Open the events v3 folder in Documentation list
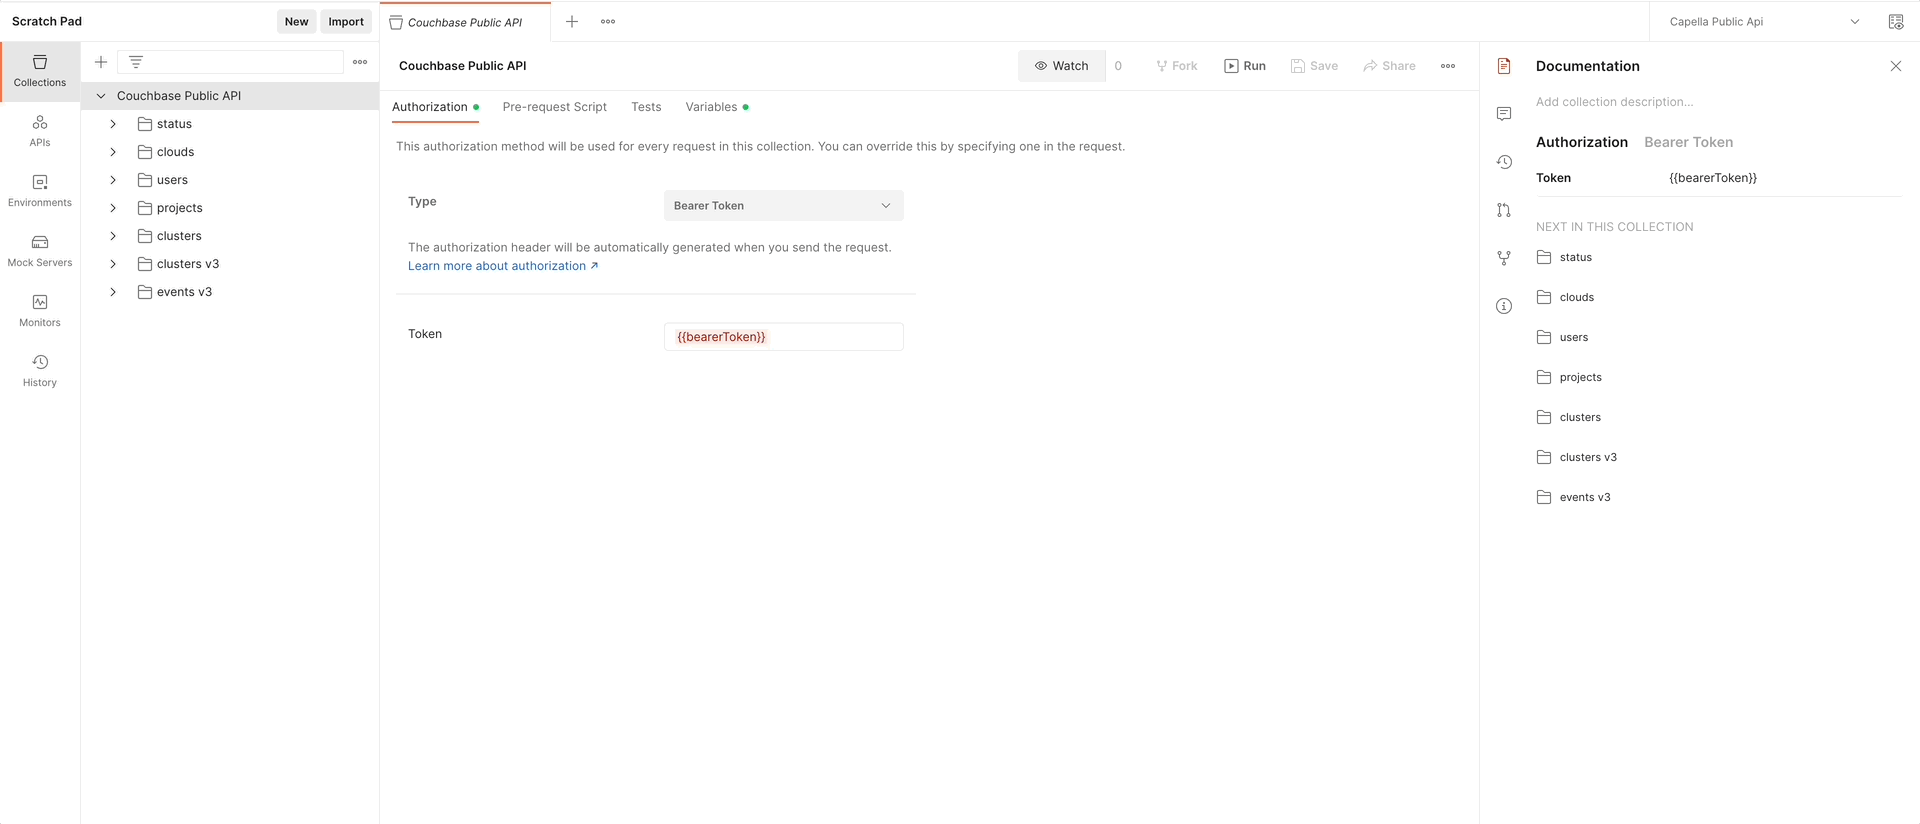The height and width of the screenshot is (824, 1920). [1573, 497]
